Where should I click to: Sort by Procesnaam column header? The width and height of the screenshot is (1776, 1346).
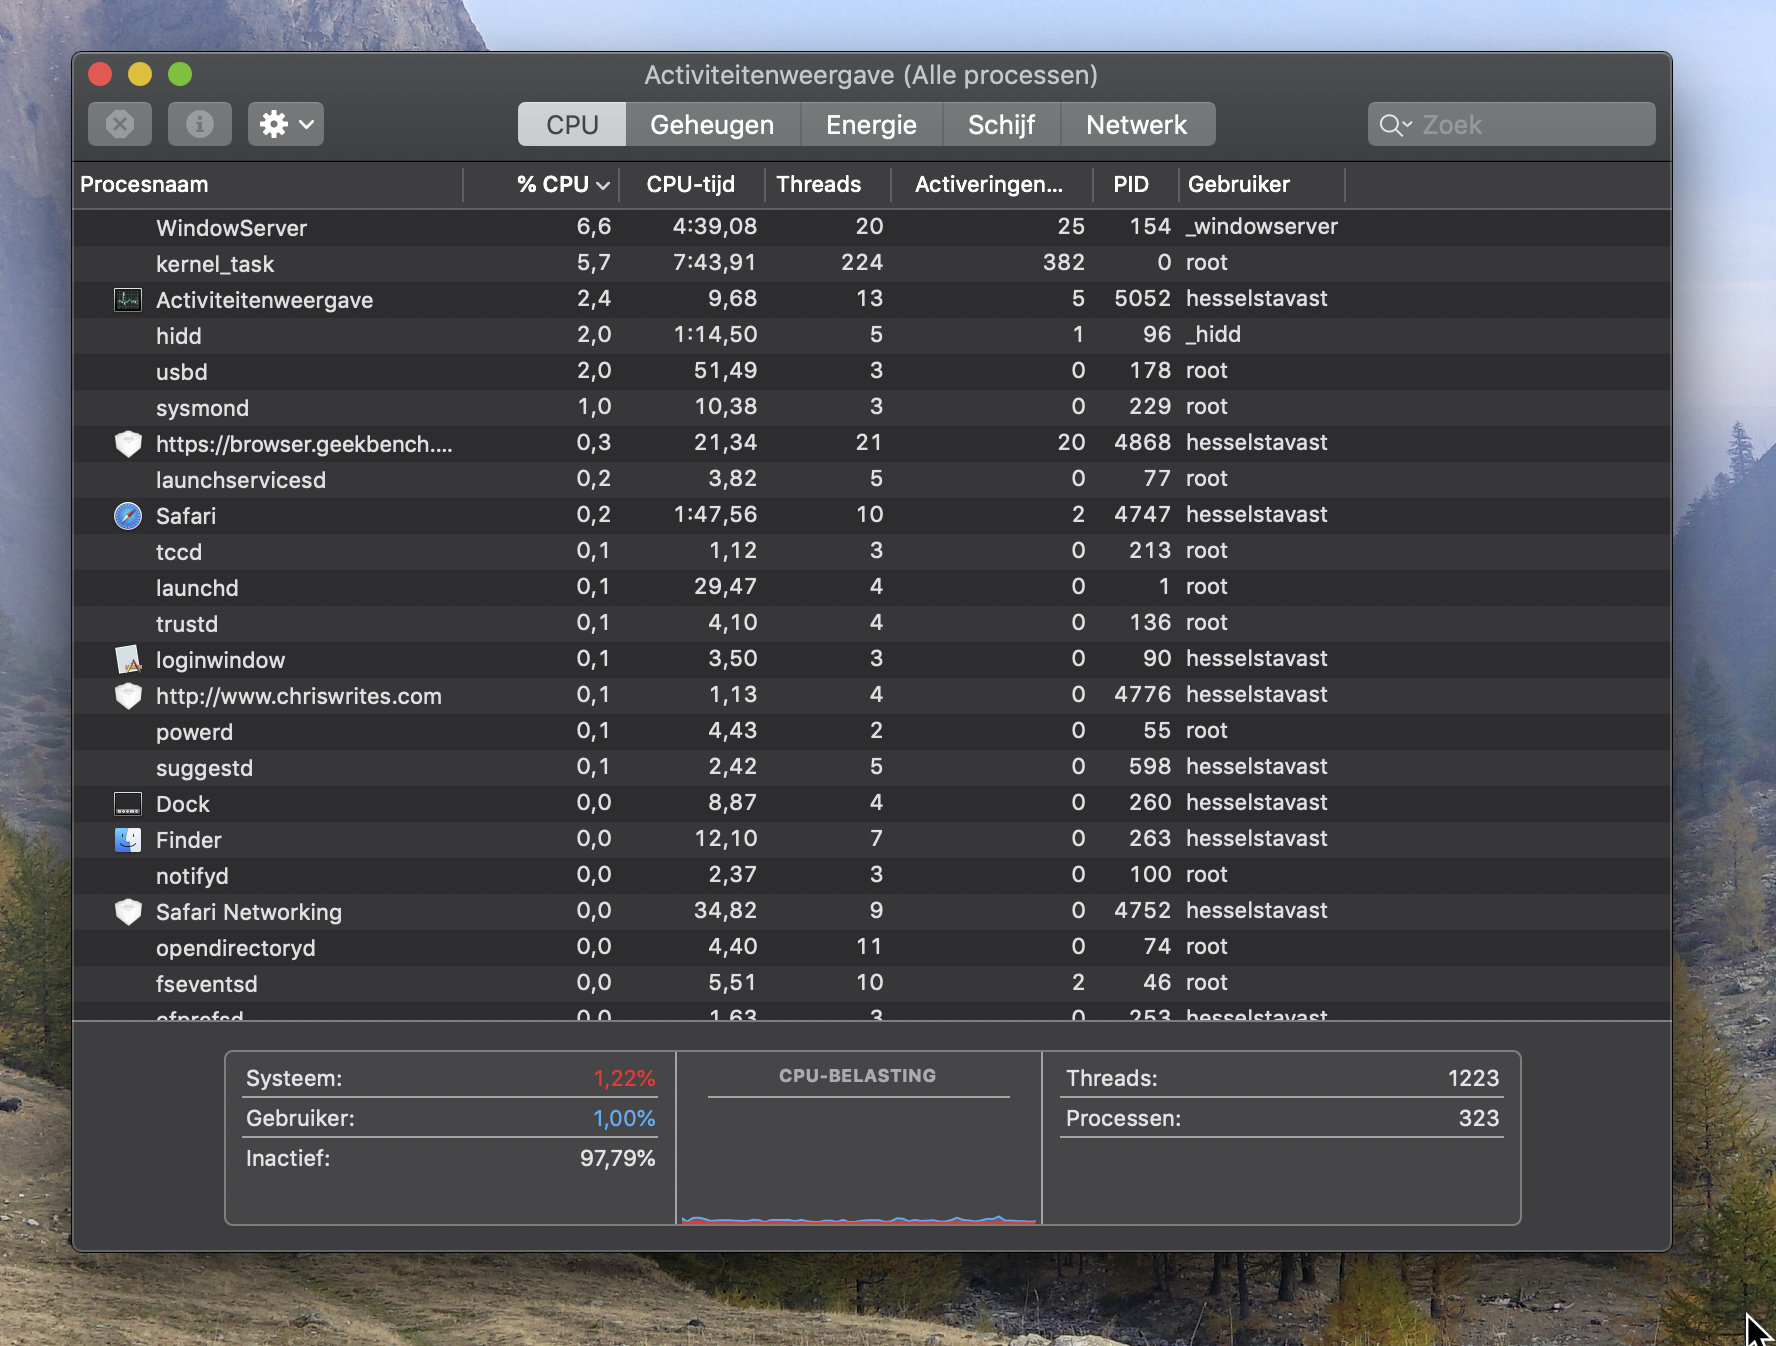click(x=268, y=184)
